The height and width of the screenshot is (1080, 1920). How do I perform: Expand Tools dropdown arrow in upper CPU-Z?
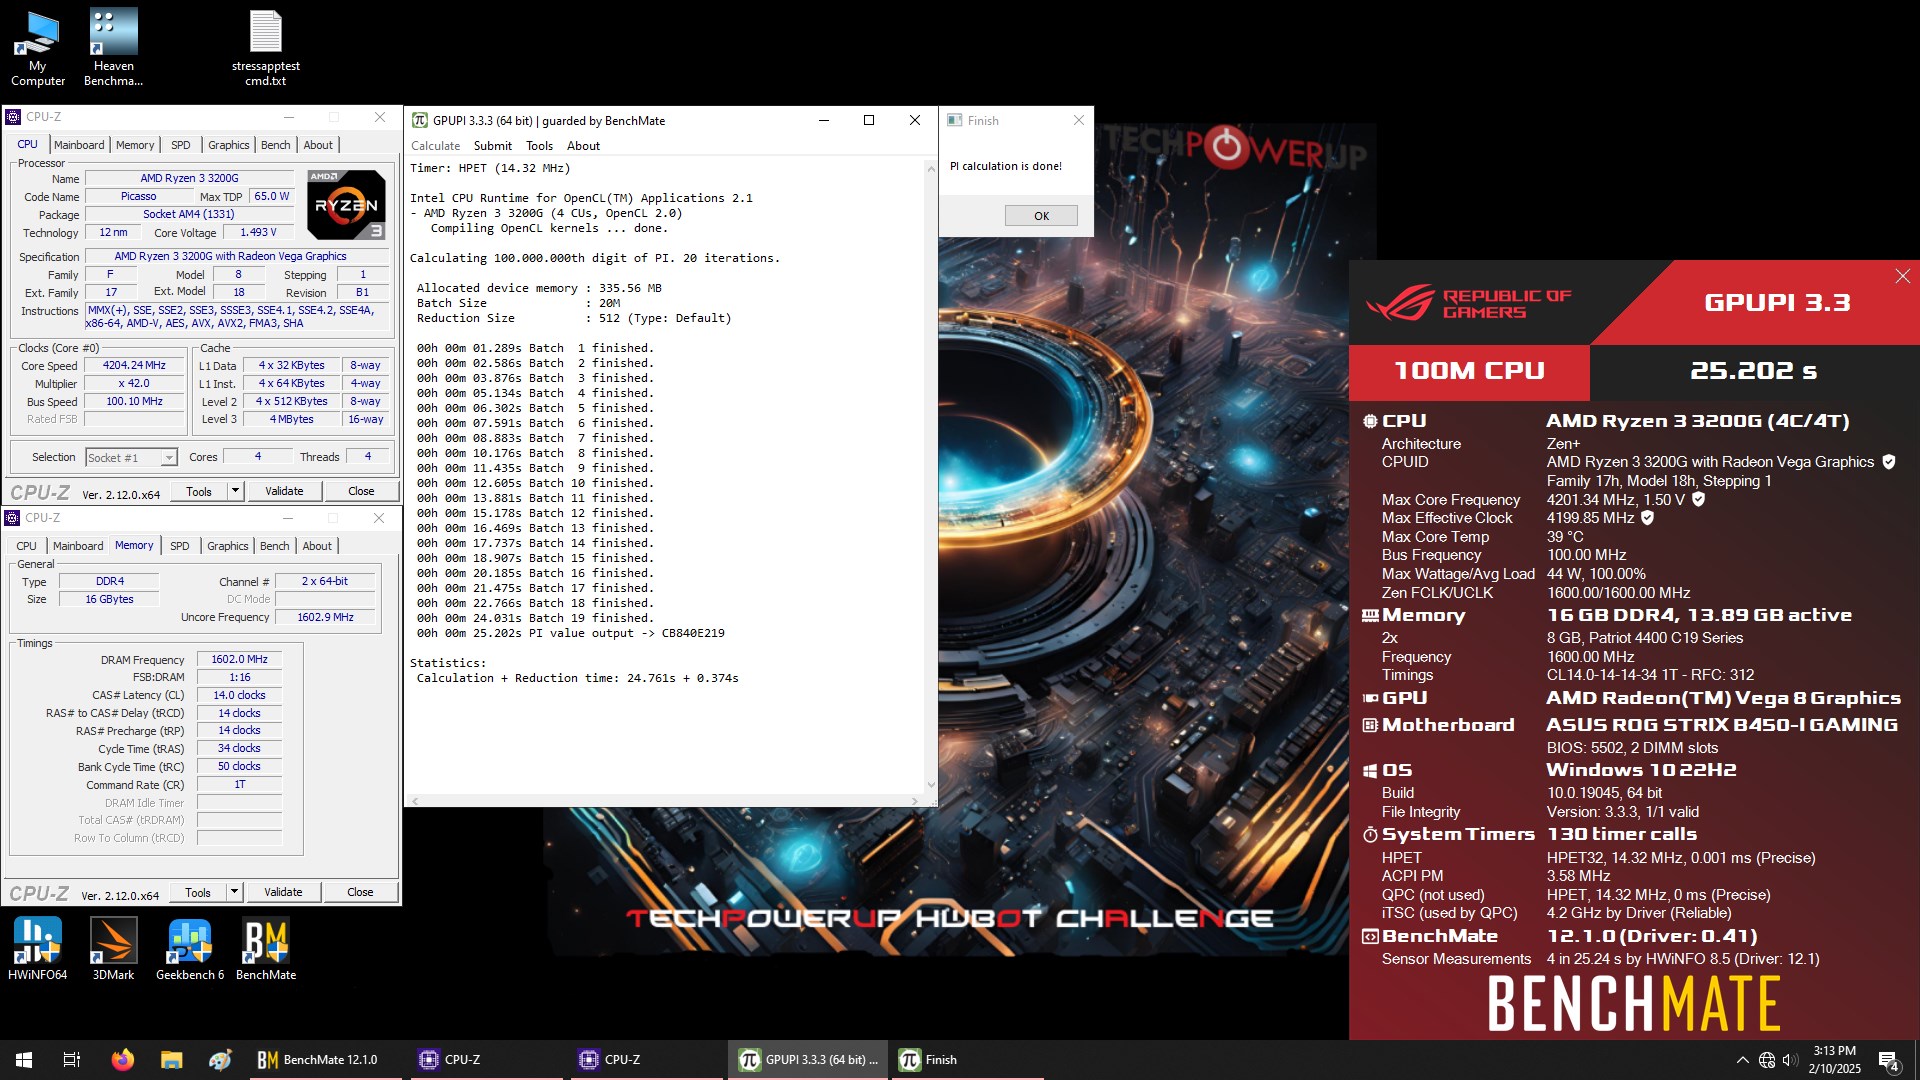235,491
